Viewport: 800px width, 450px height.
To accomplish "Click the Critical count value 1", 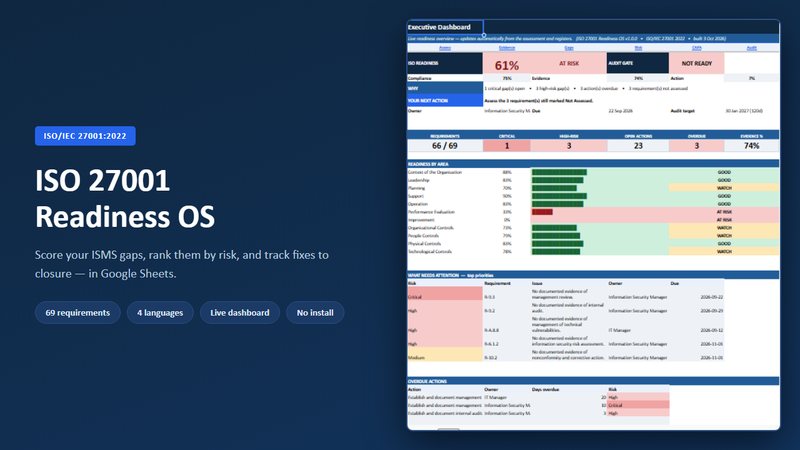I will (507, 146).
